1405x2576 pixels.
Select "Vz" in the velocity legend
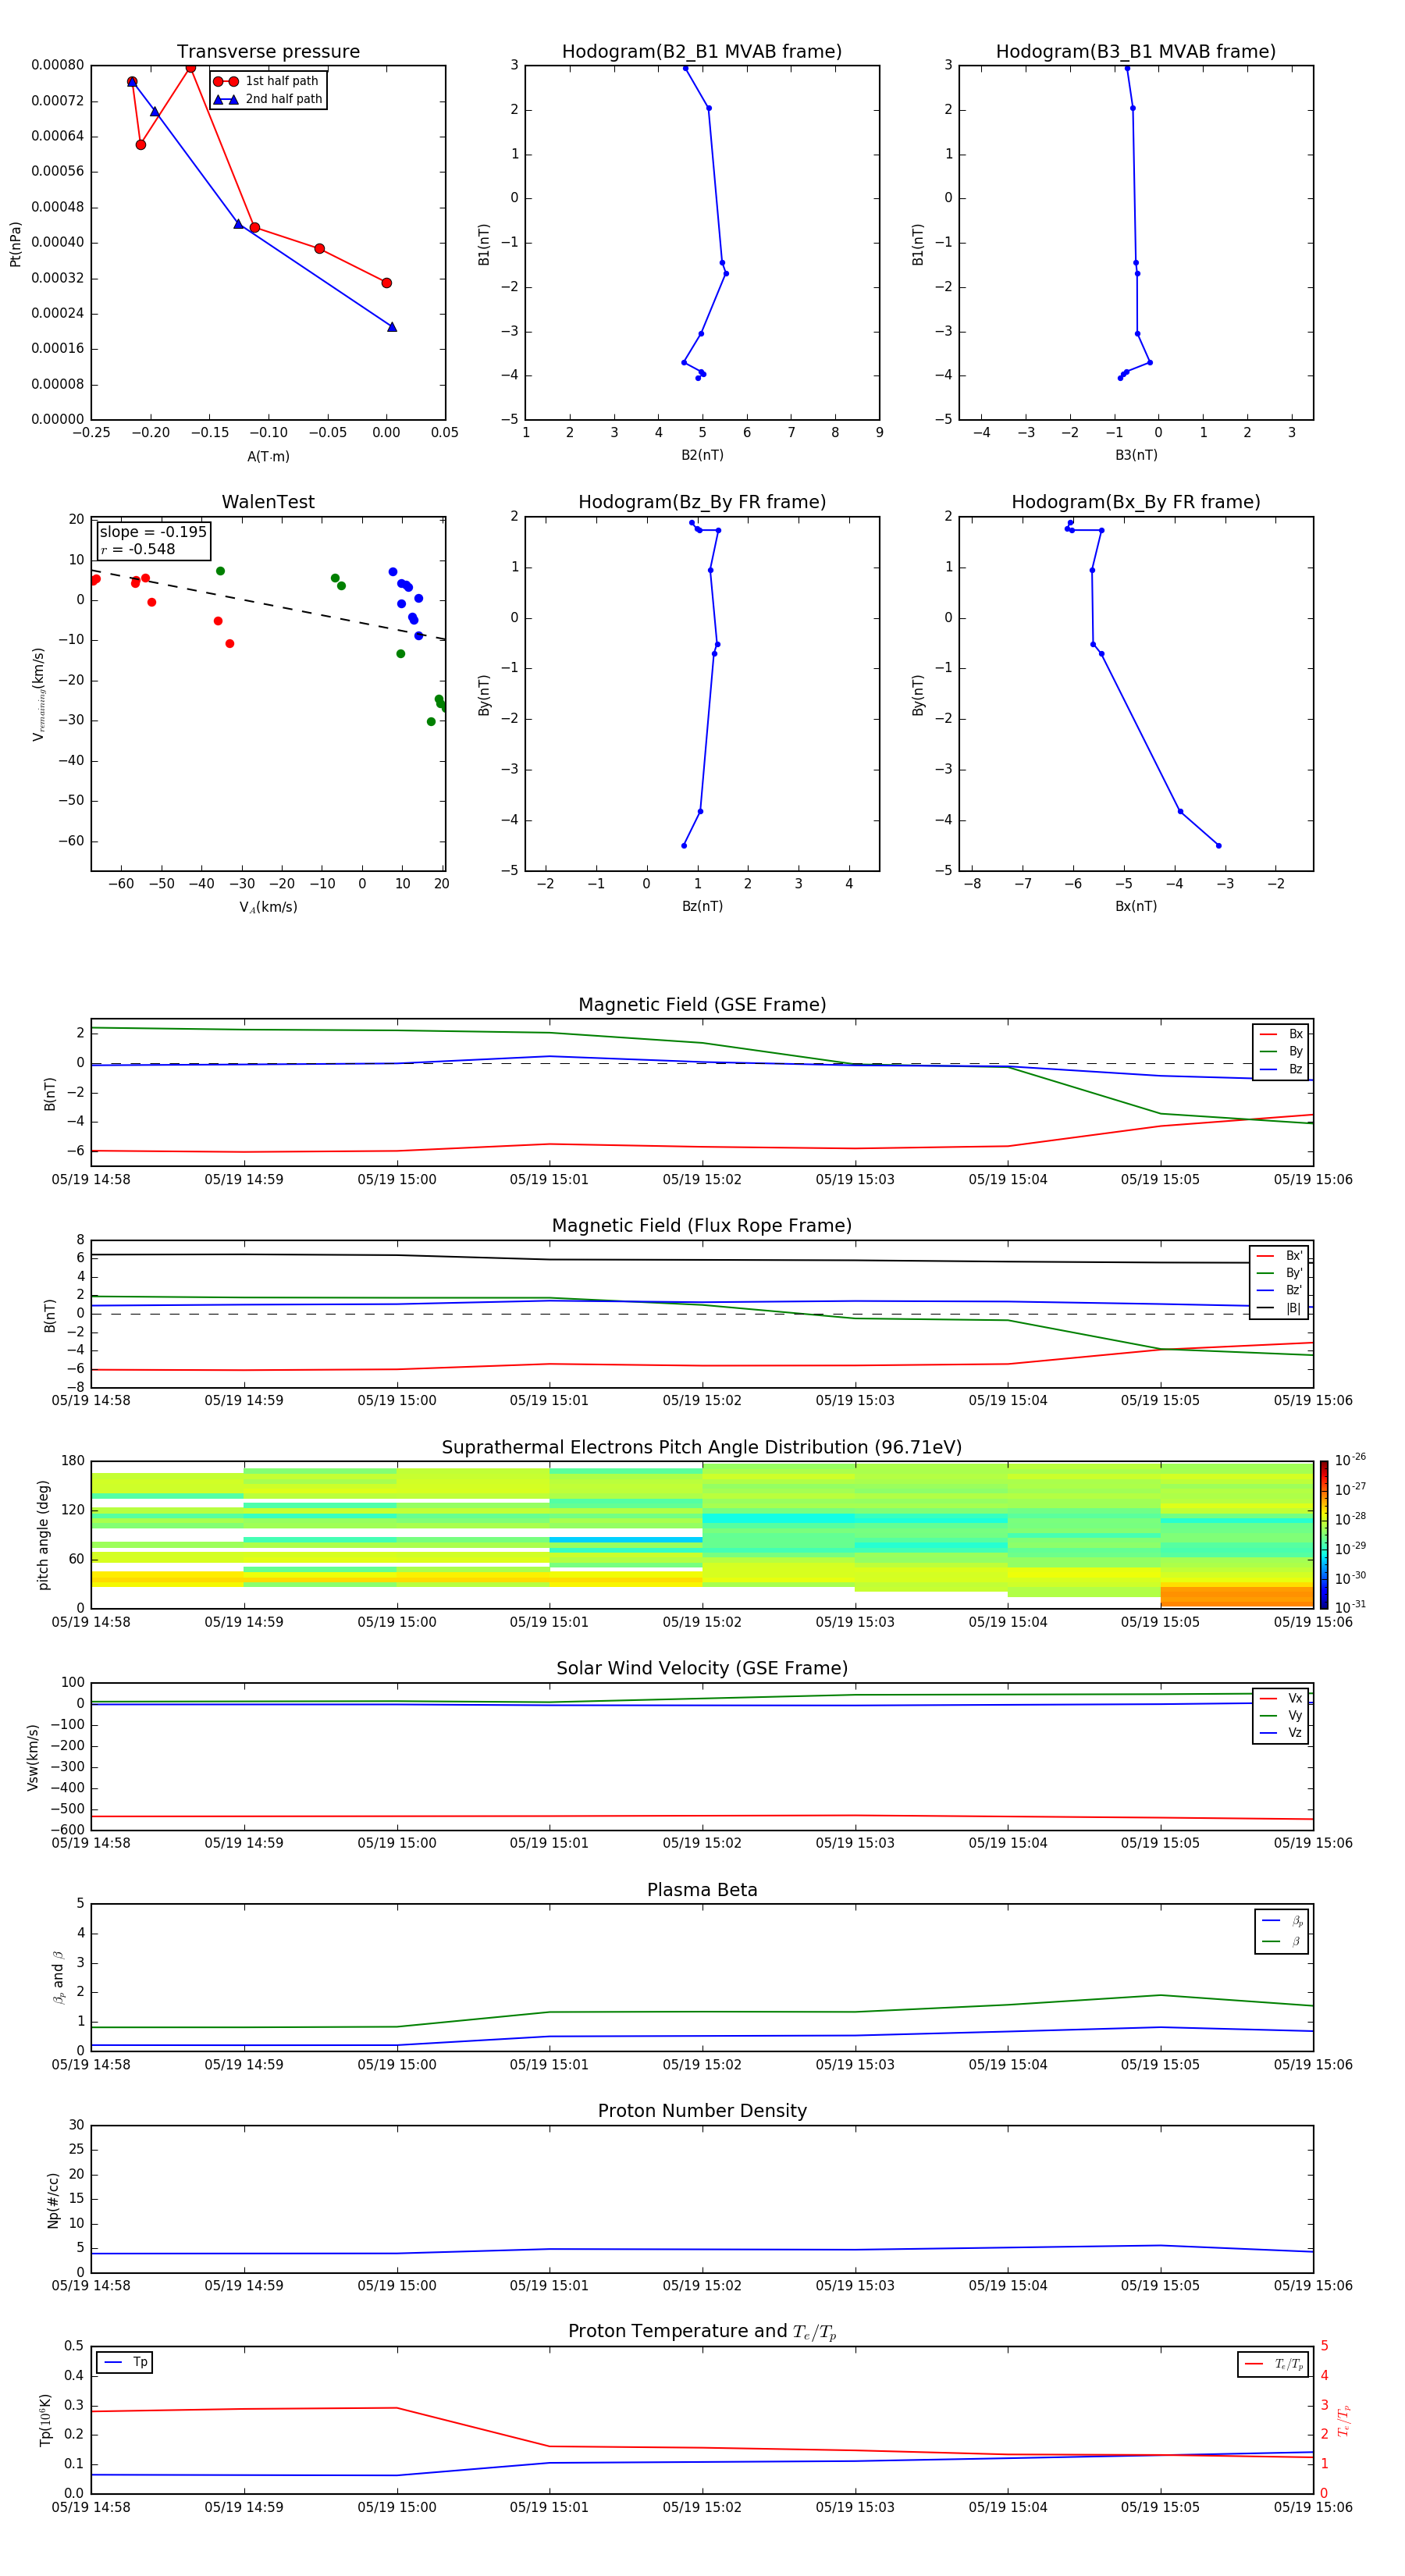(1282, 1733)
